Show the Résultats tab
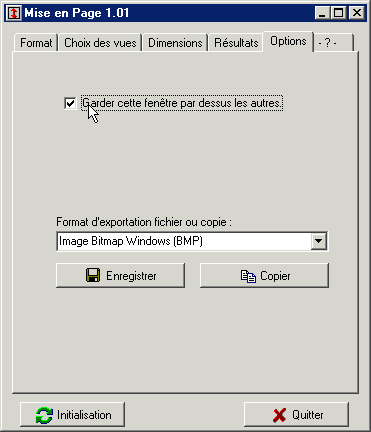Screen dimensions: 371x432 236,43
